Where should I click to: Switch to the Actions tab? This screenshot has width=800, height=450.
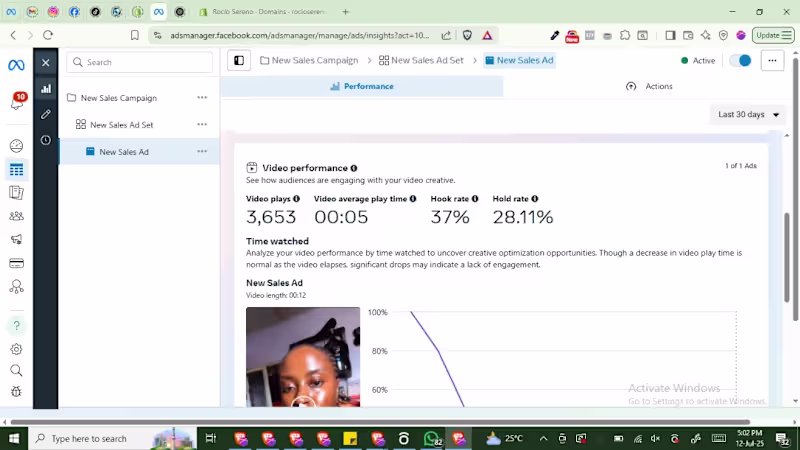tap(649, 86)
